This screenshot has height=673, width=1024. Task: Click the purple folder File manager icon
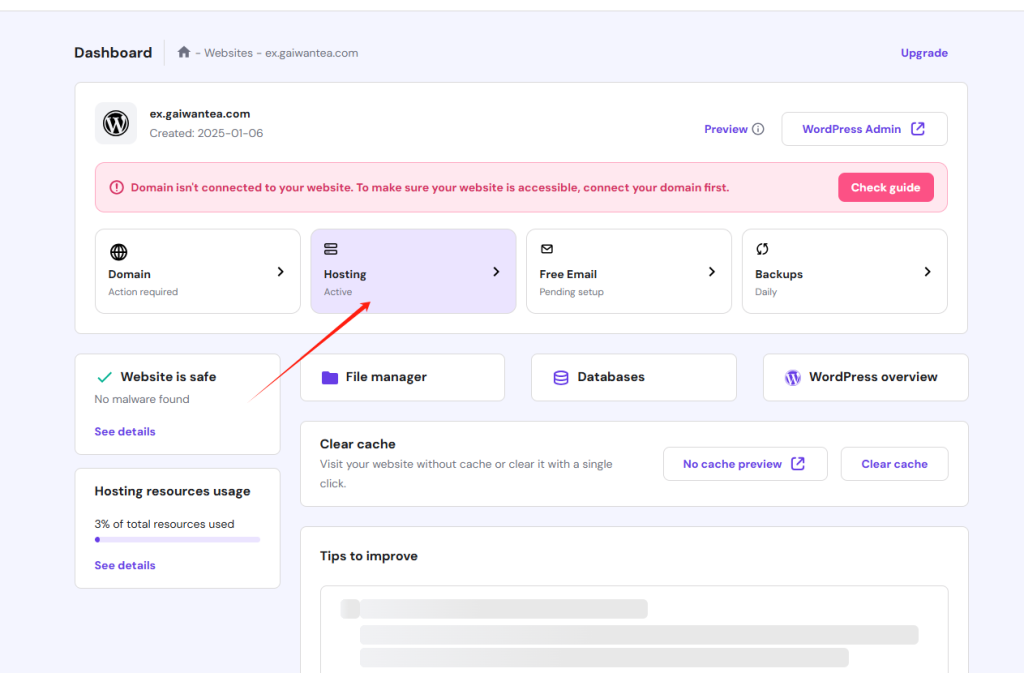coord(330,378)
